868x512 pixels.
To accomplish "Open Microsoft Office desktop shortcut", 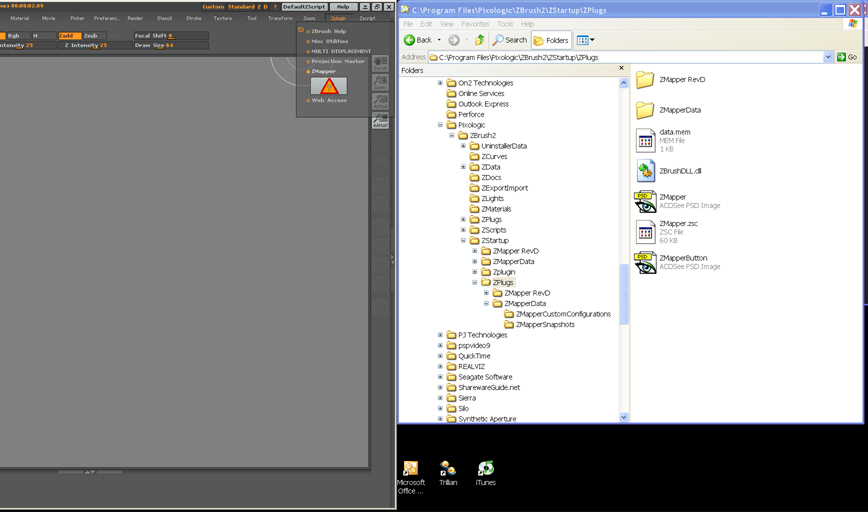I will pos(411,477).
